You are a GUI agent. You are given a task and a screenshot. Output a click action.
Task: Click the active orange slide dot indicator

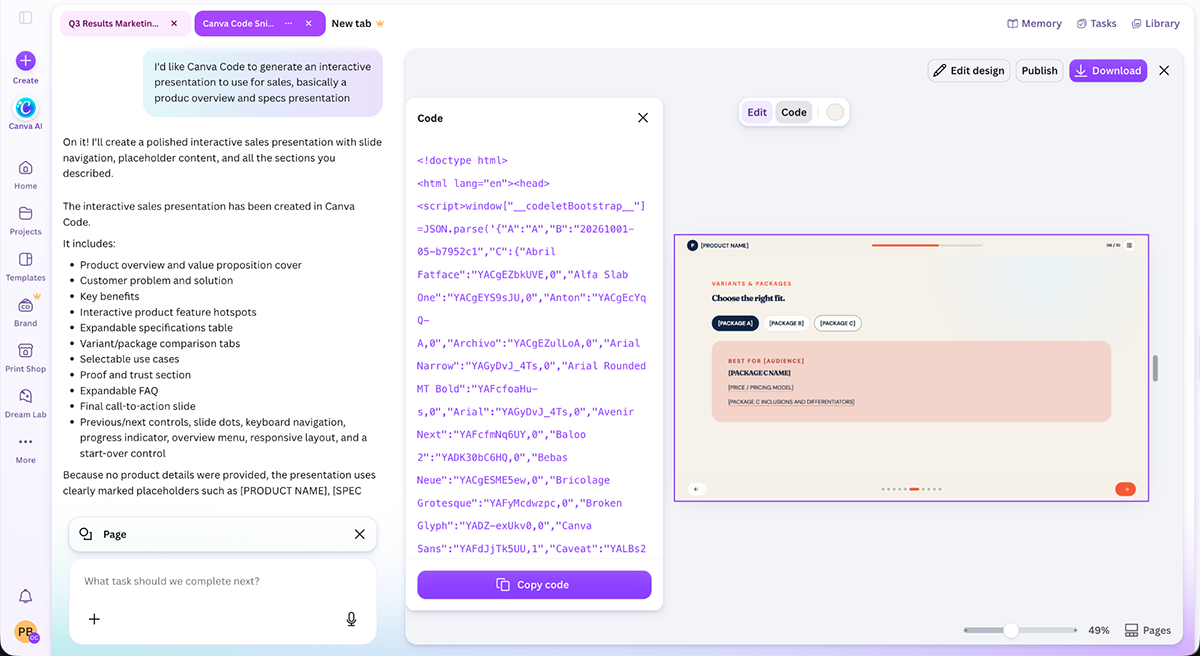tap(914, 489)
